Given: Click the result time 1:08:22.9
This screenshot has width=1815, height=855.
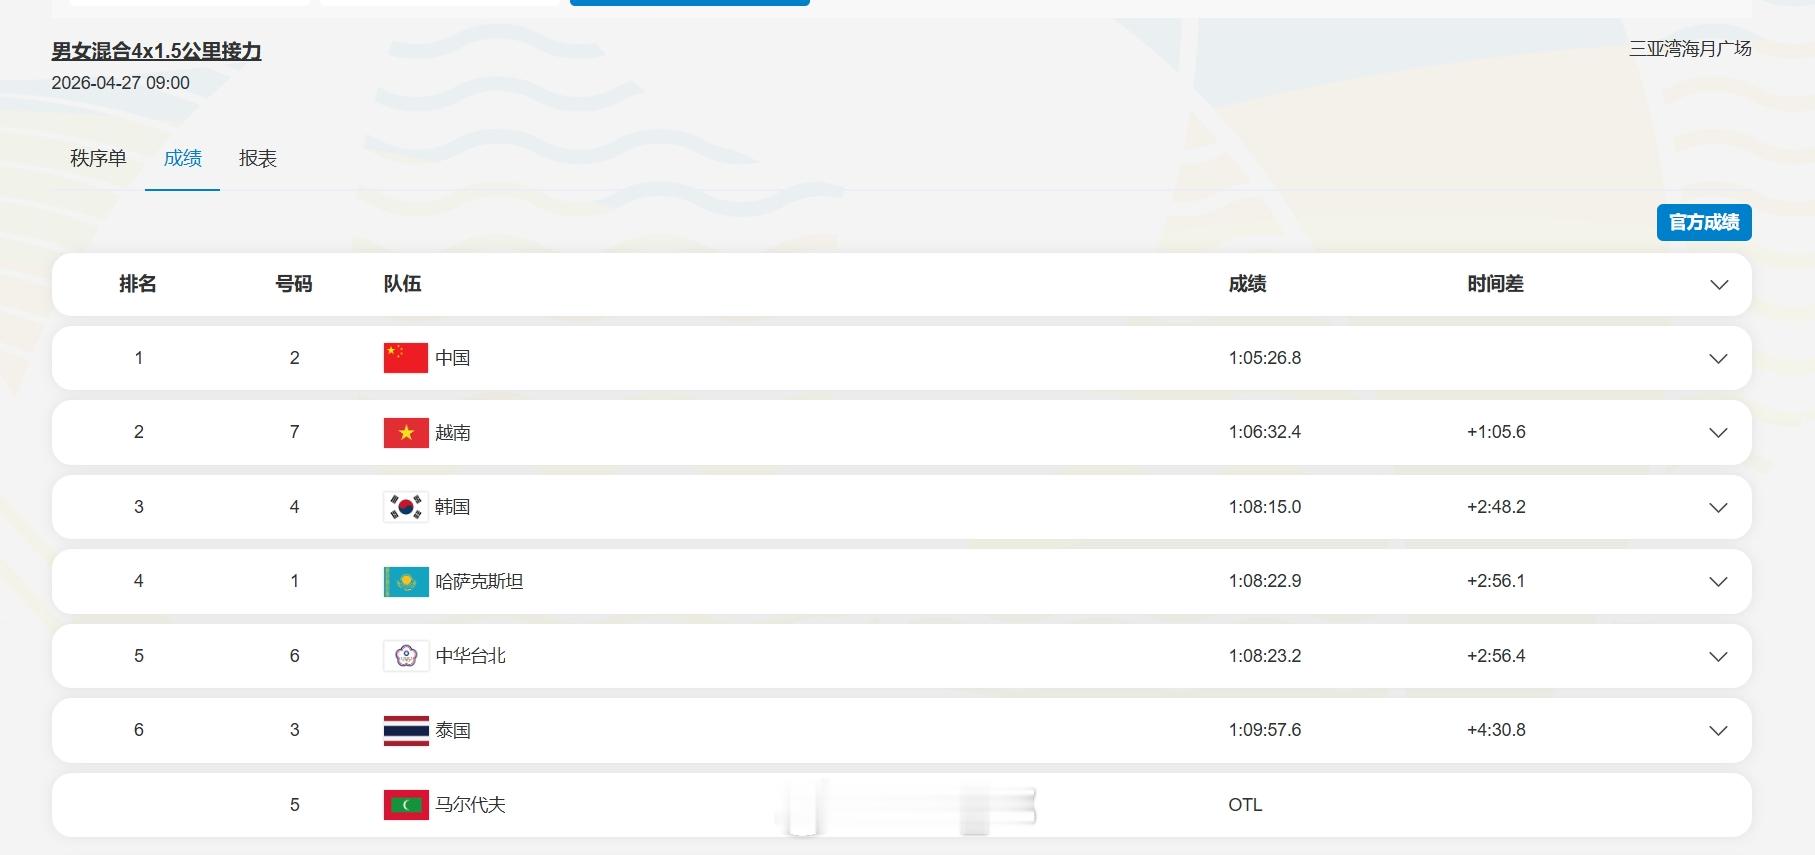Looking at the screenshot, I should (x=1265, y=581).
